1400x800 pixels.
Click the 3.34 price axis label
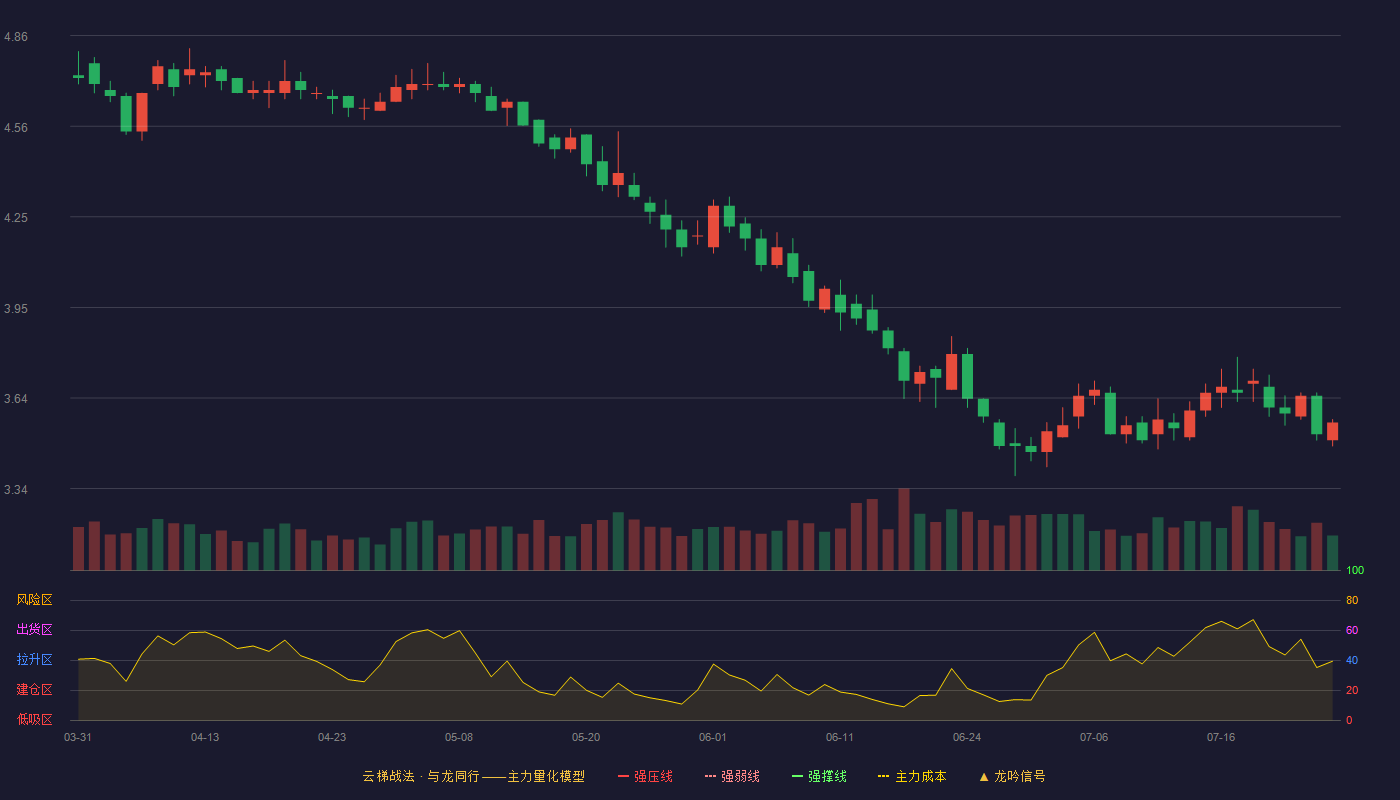[16, 490]
